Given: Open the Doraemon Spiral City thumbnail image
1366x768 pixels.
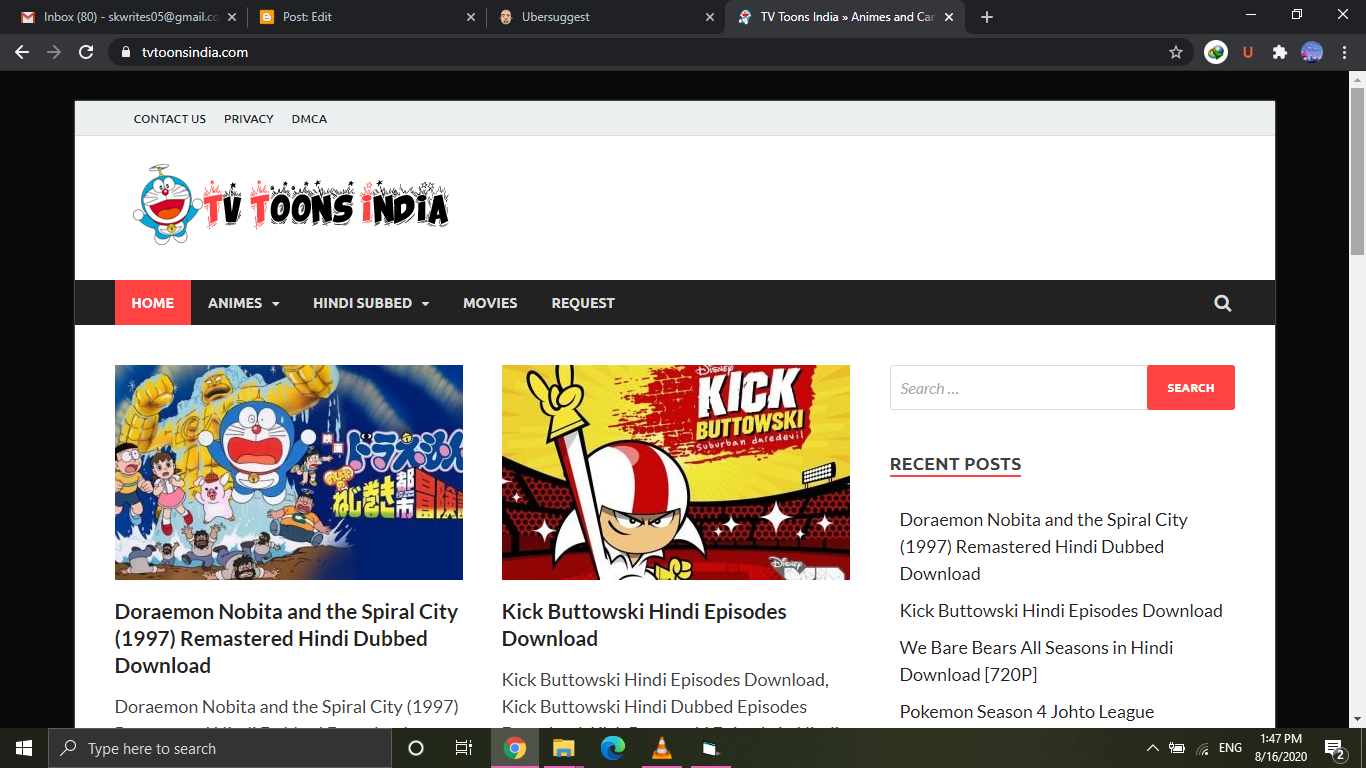Looking at the screenshot, I should pyautogui.click(x=289, y=472).
